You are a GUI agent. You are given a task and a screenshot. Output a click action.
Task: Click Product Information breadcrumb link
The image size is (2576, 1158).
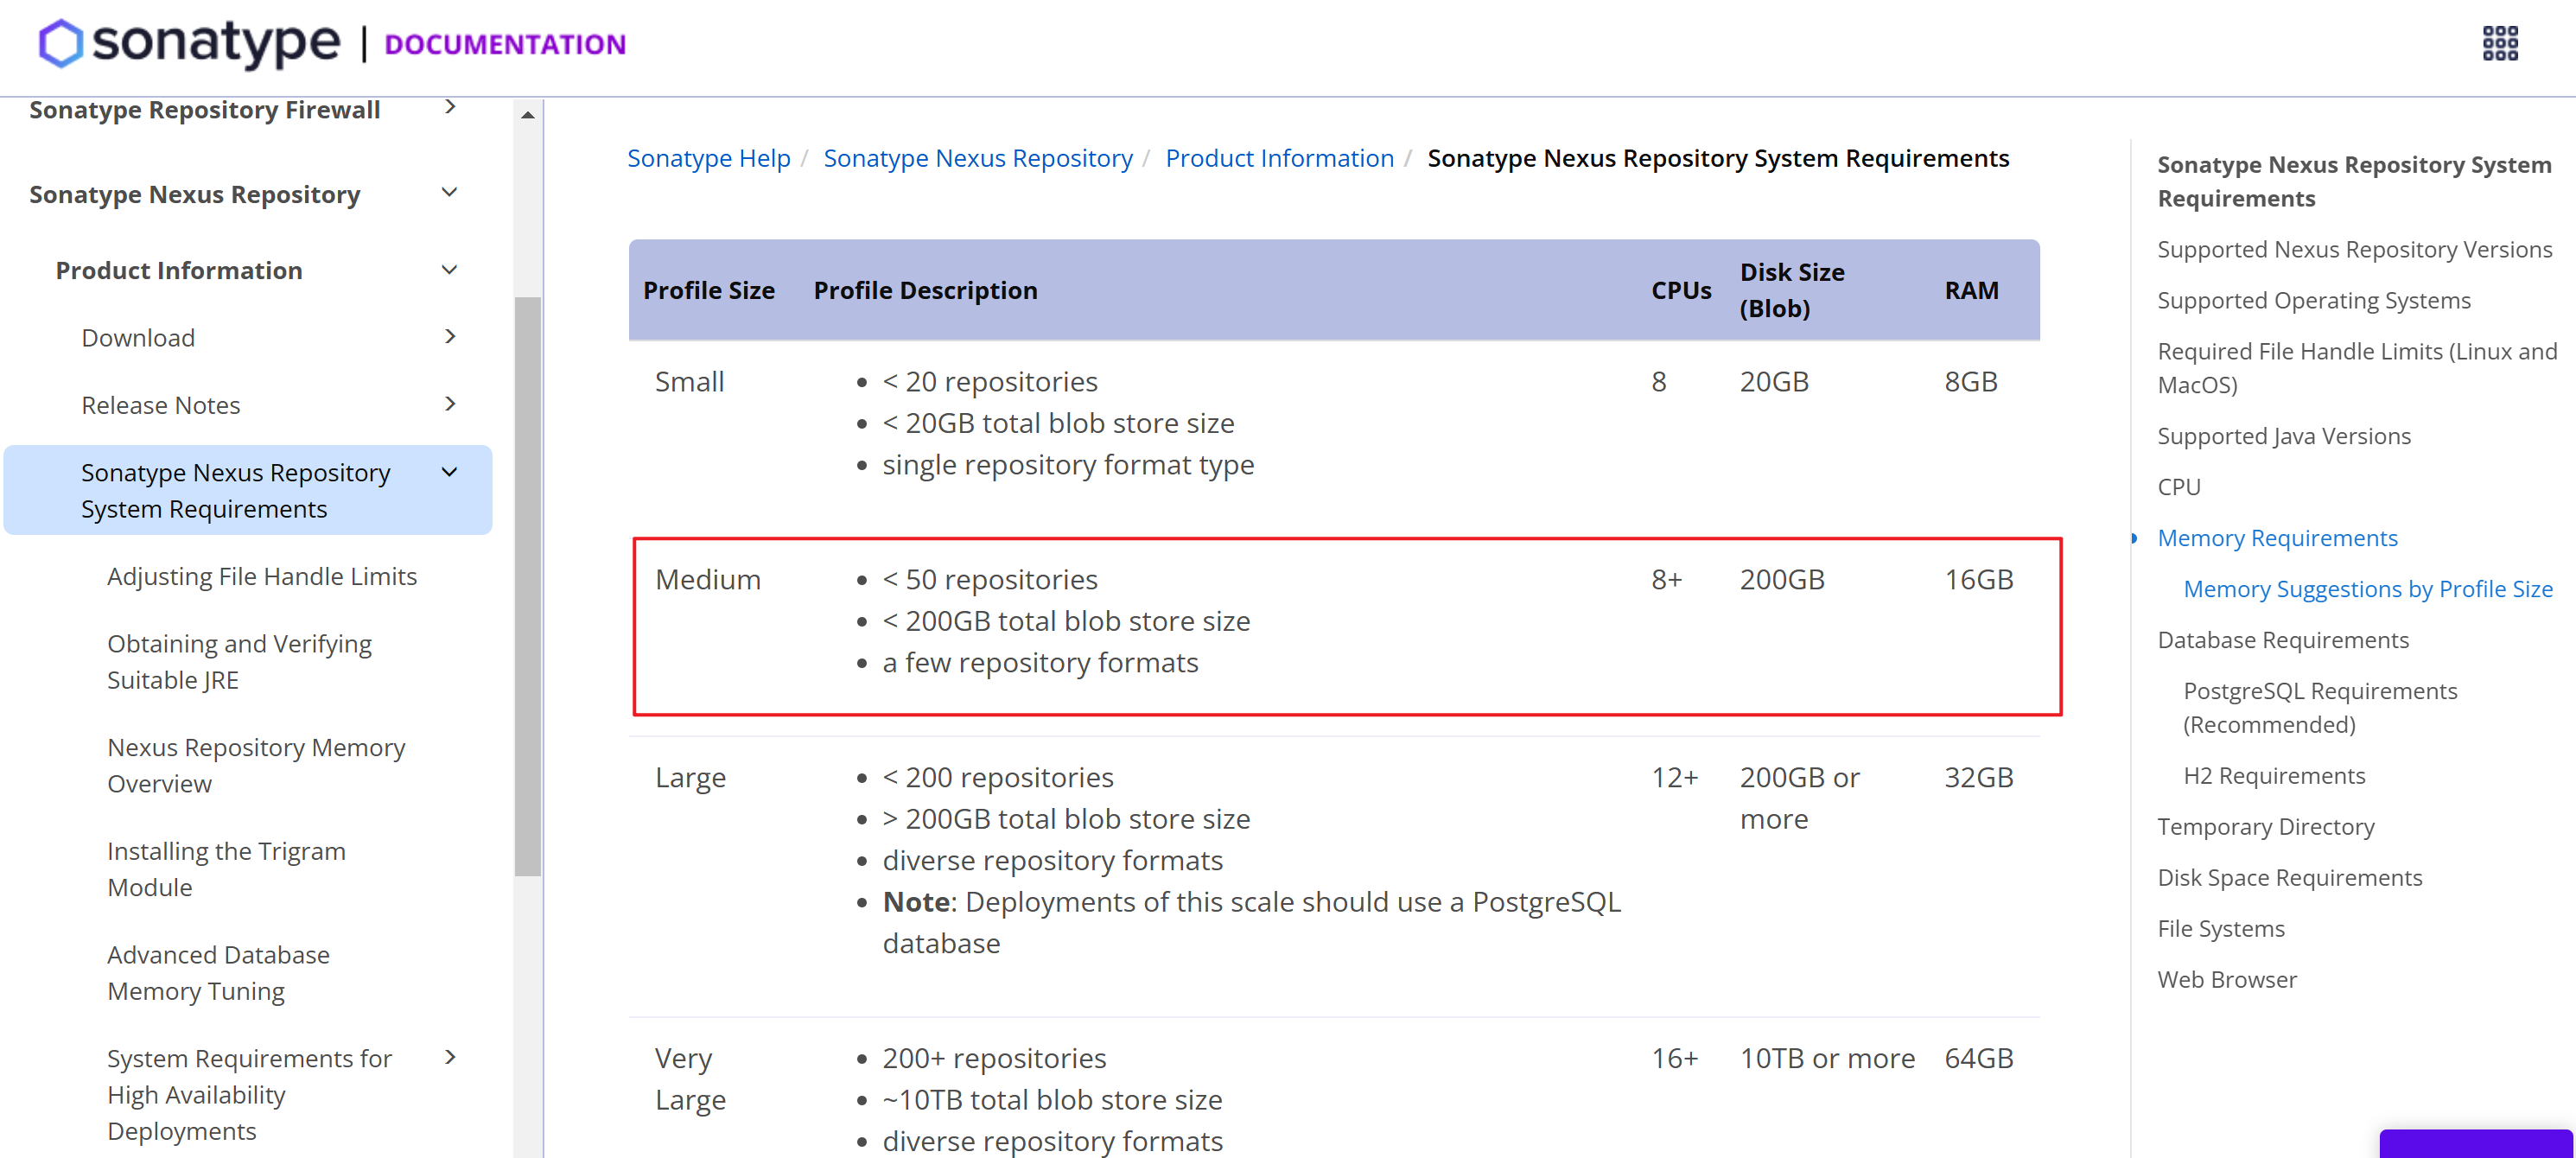point(1279,158)
